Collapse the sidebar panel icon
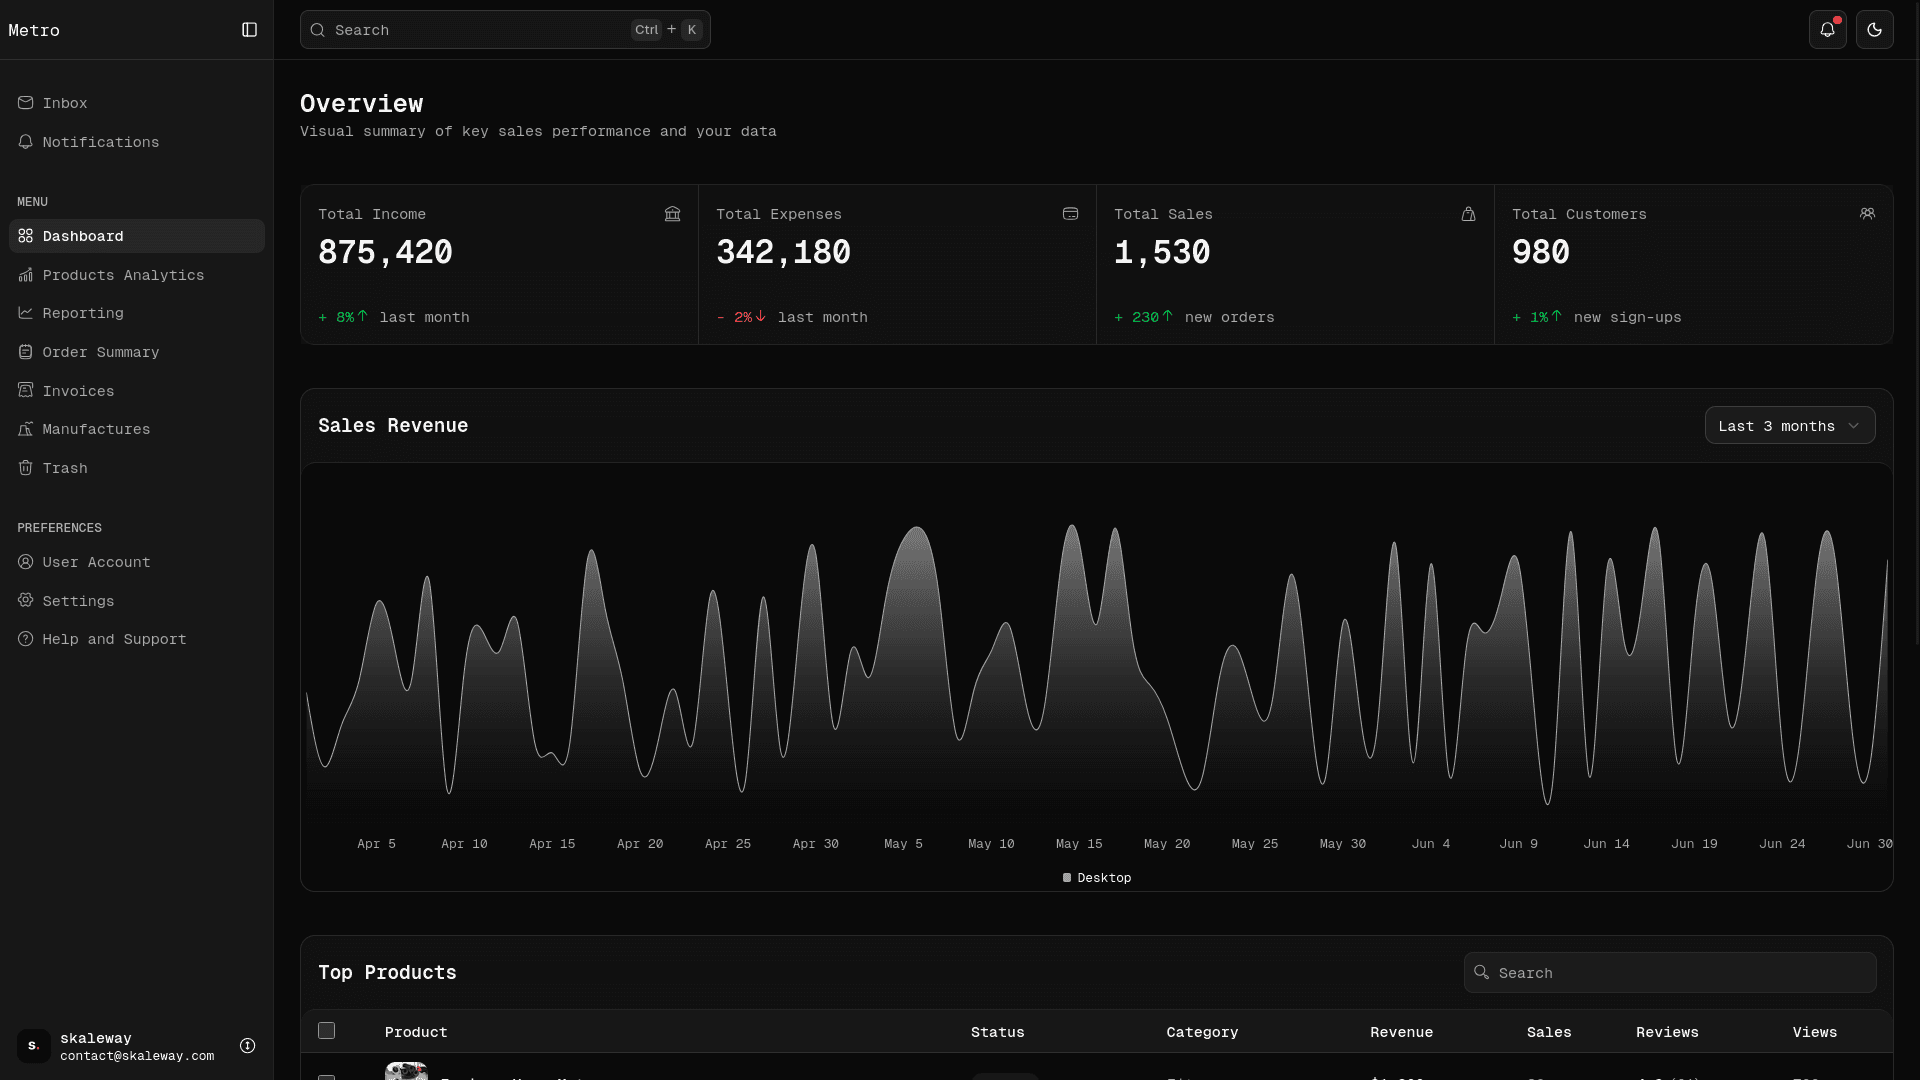This screenshot has height=1080, width=1920. pos(250,30)
